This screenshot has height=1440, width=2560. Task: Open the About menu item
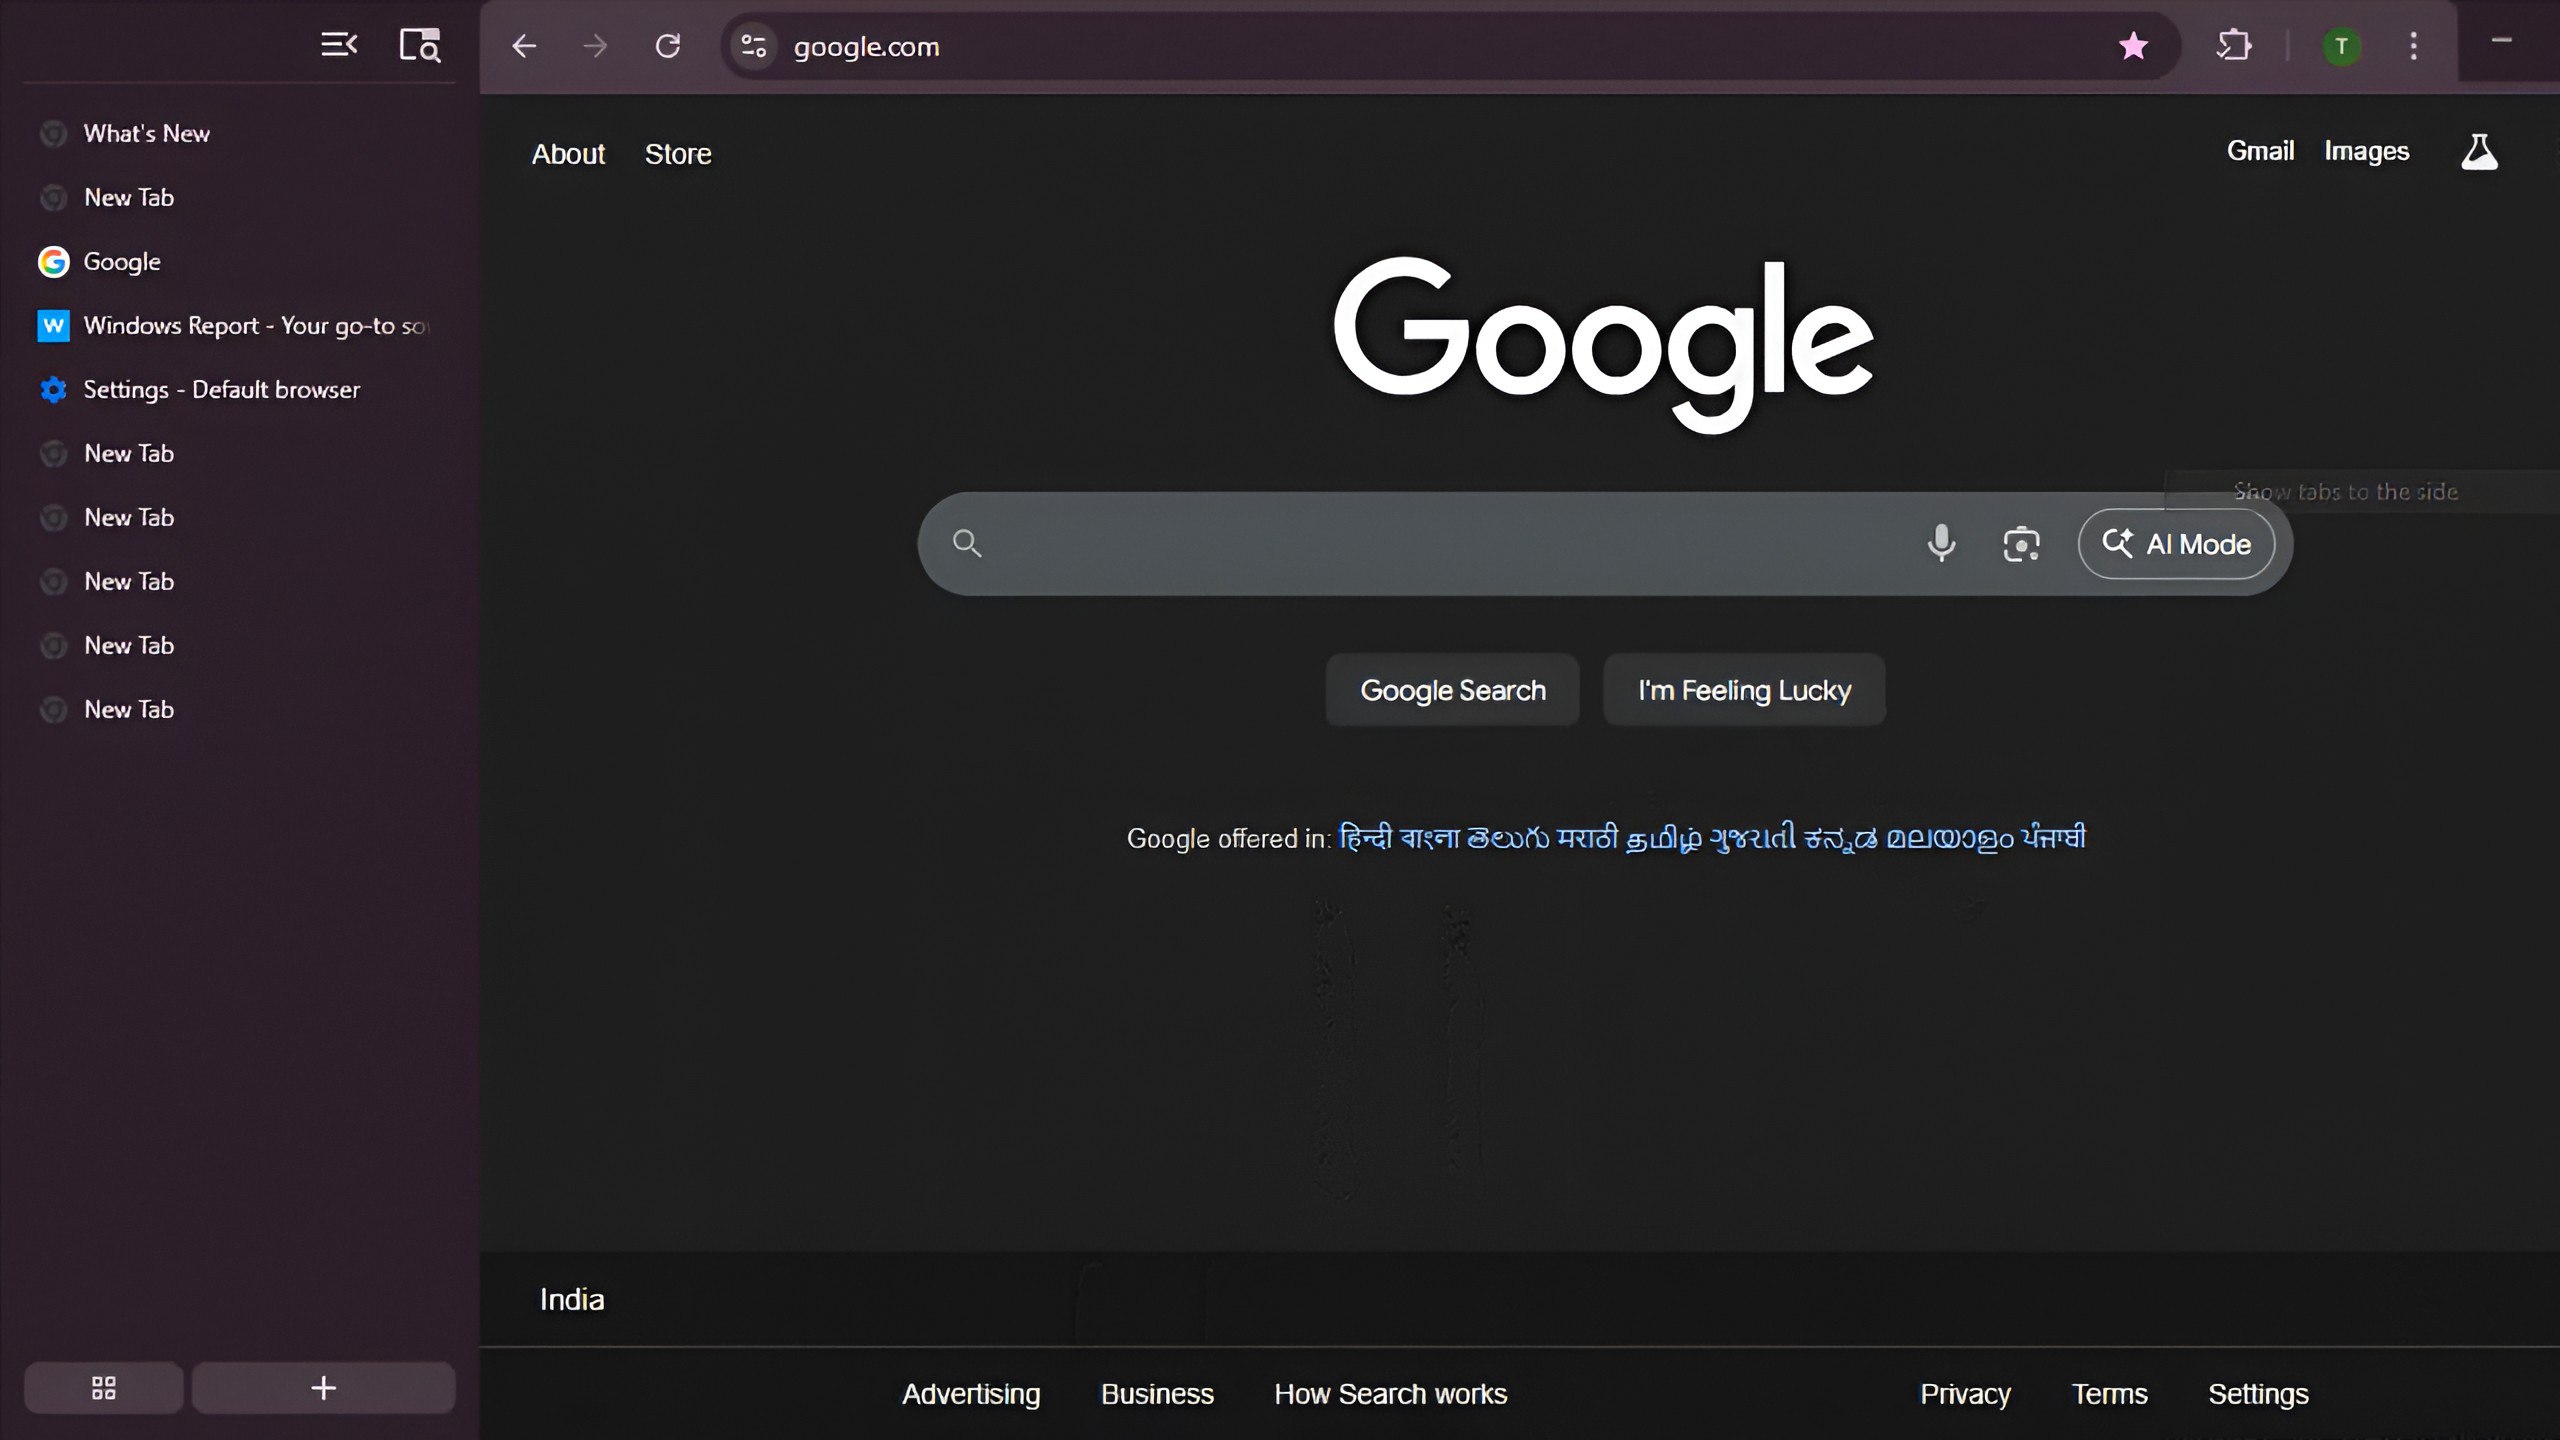point(567,153)
